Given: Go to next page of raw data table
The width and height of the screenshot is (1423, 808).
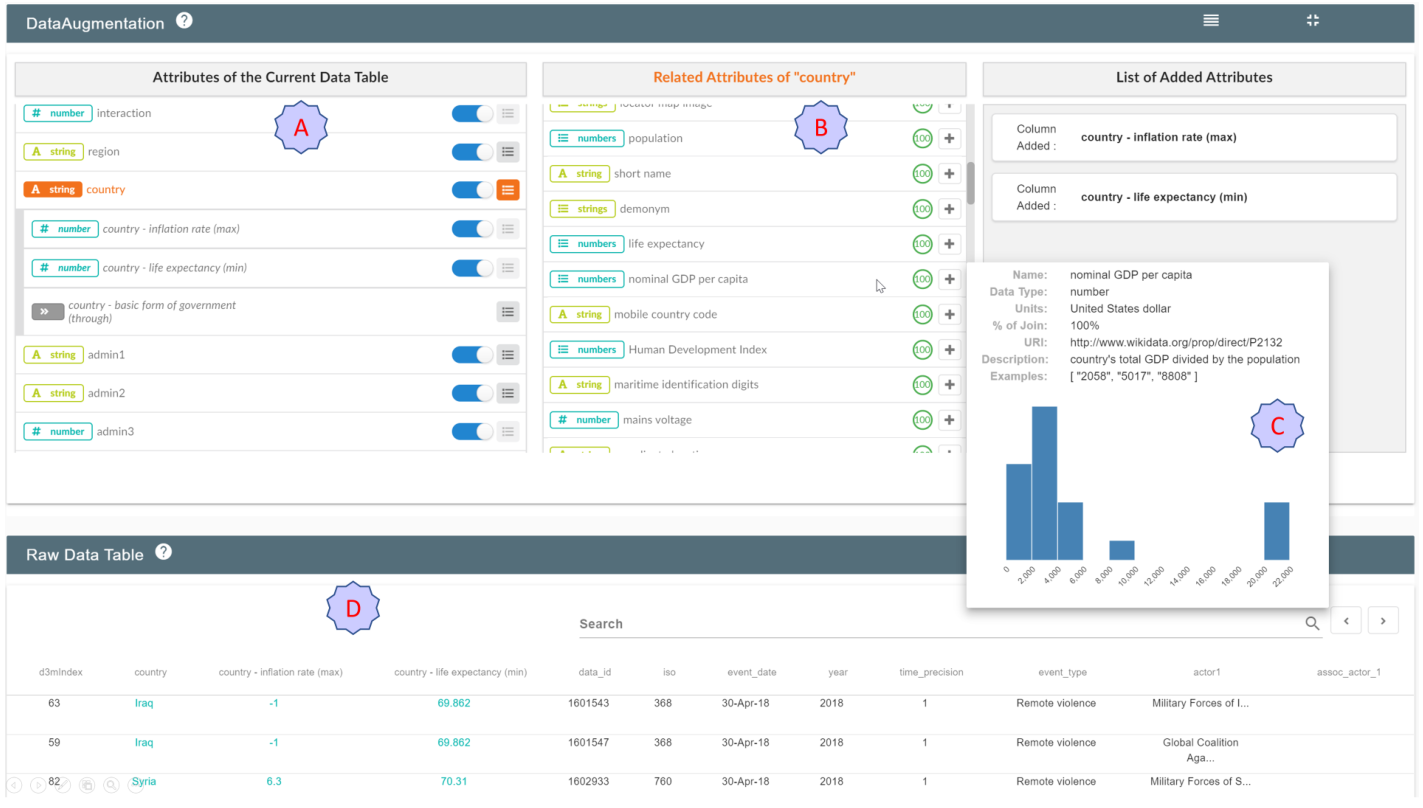Looking at the screenshot, I should (1383, 621).
